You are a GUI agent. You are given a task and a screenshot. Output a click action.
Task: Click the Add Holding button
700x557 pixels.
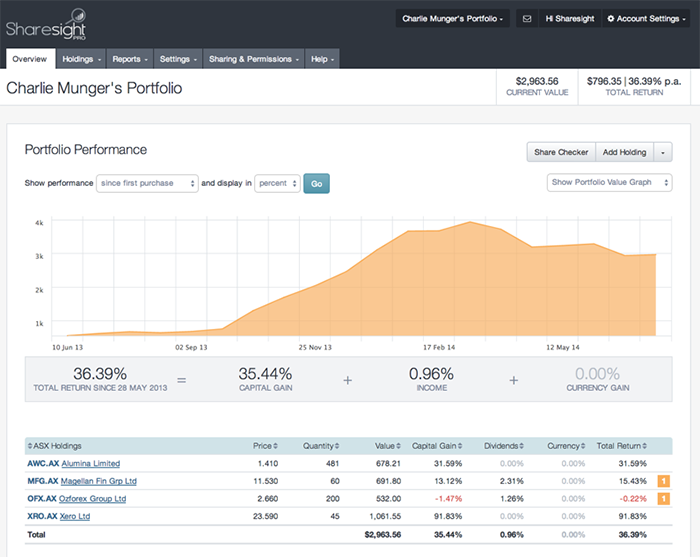click(624, 152)
